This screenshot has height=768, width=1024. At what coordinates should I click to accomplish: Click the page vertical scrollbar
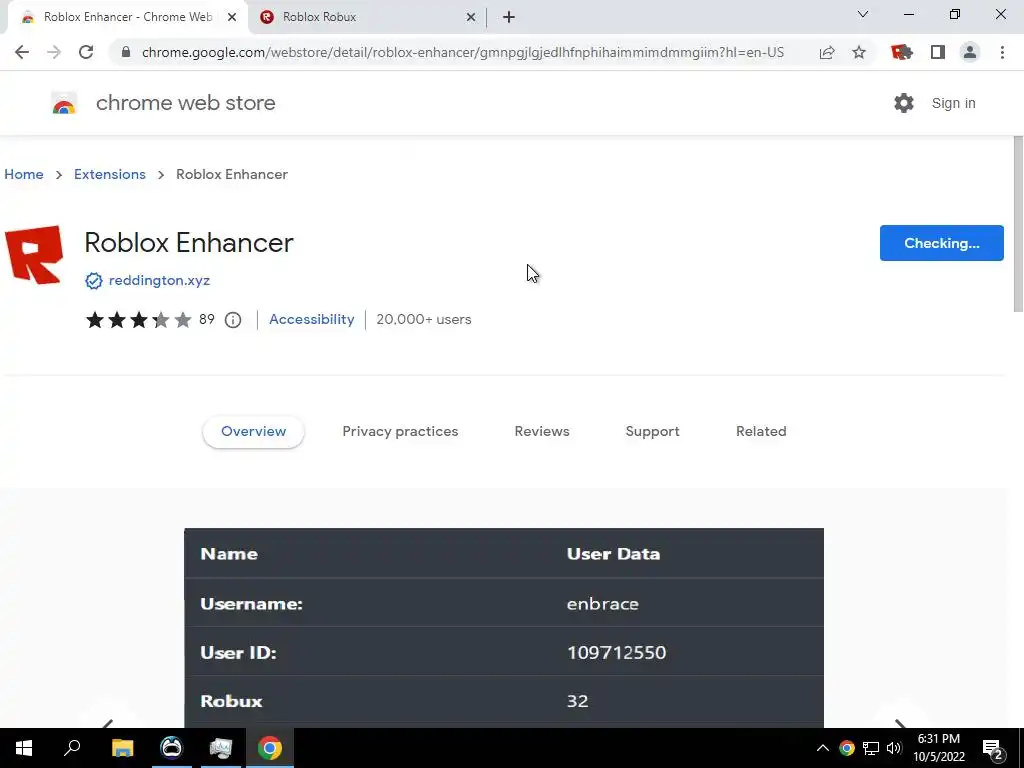pos(1017,222)
